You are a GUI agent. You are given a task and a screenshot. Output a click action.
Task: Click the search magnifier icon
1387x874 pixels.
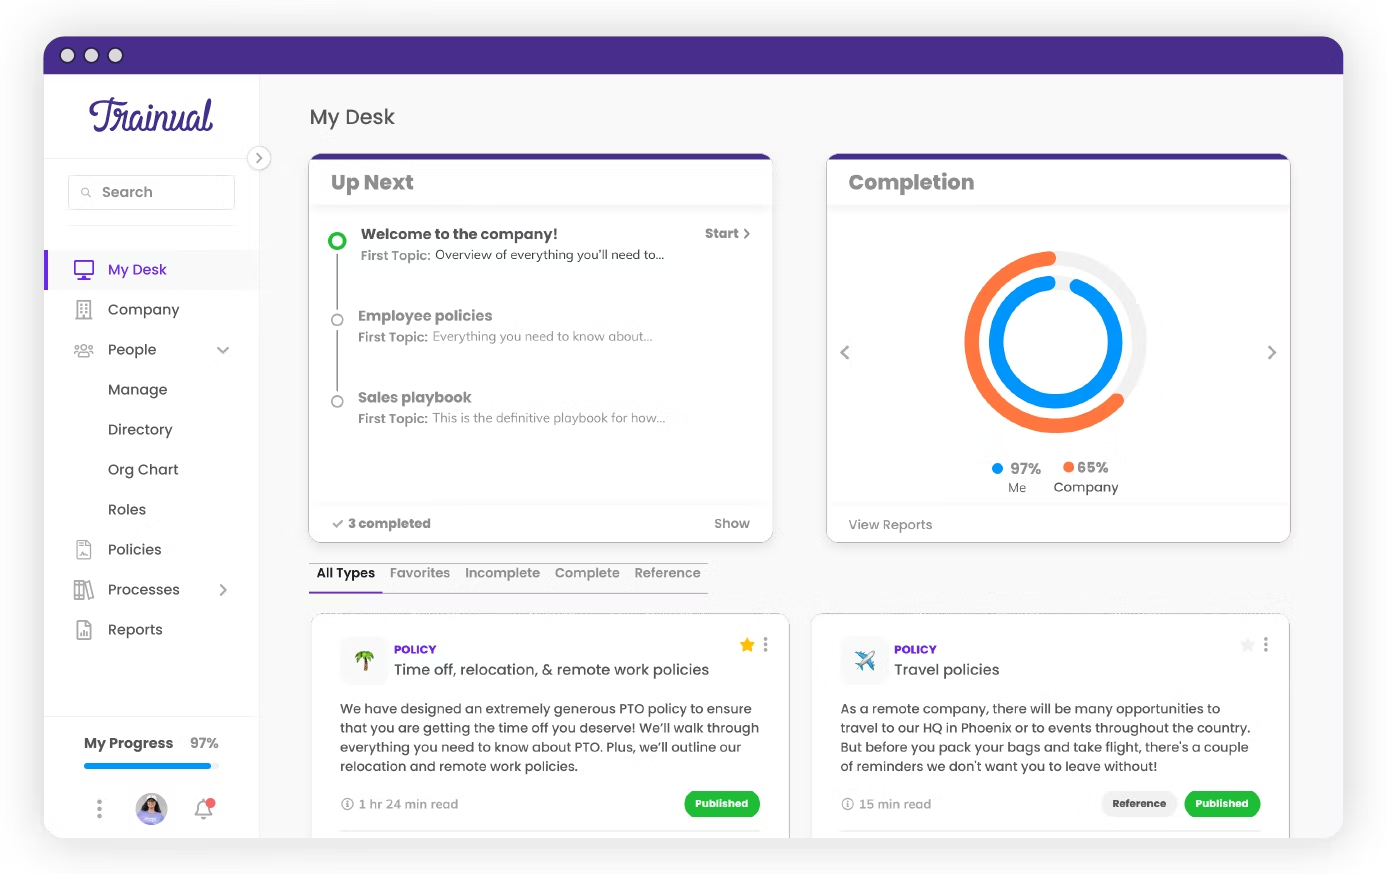86,192
